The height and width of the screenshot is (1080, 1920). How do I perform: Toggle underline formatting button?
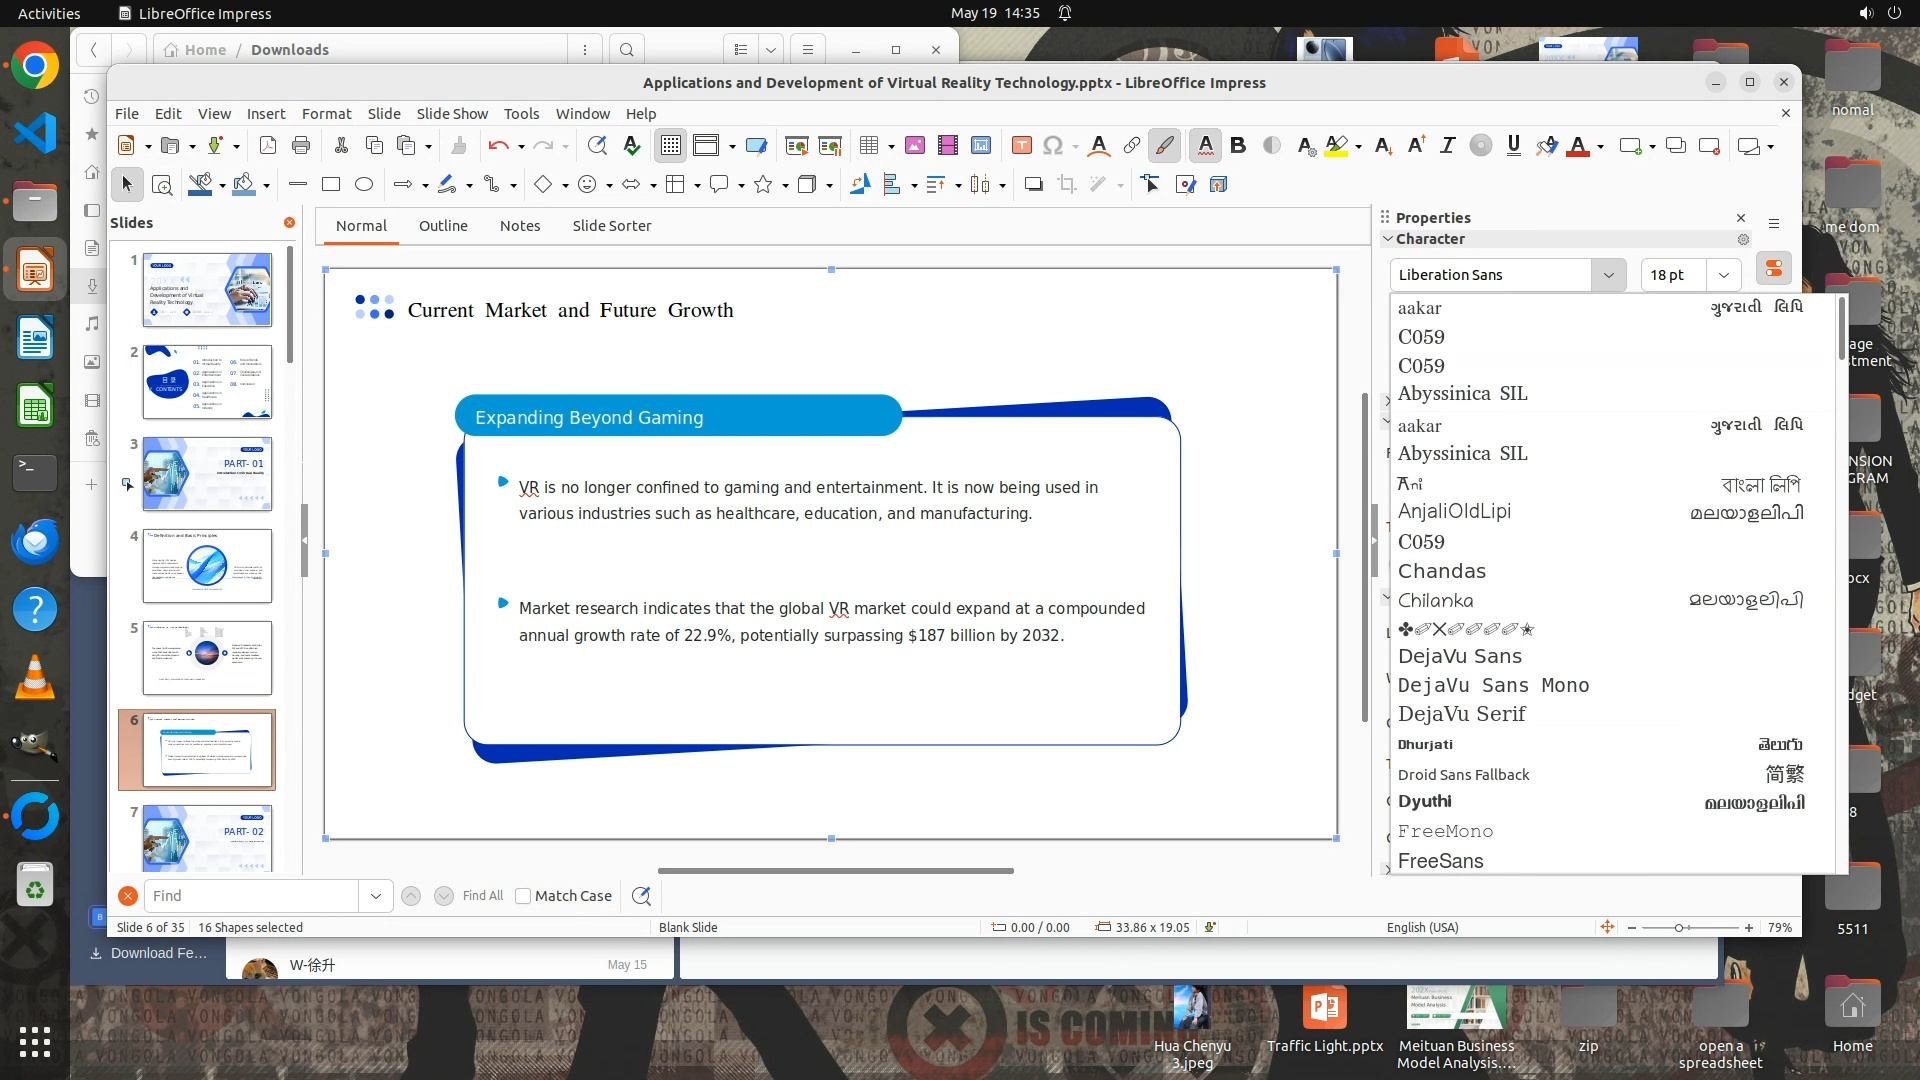[x=1513, y=146]
